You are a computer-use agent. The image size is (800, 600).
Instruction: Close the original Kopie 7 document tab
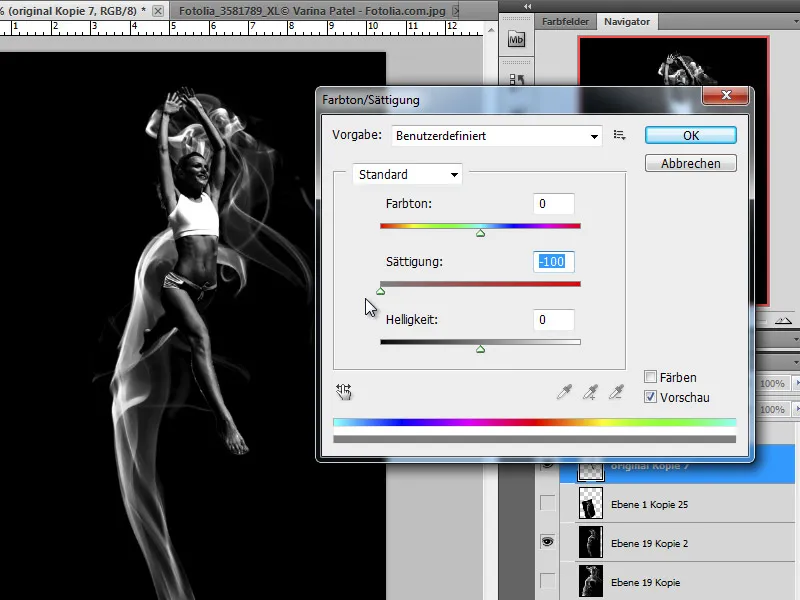click(158, 11)
